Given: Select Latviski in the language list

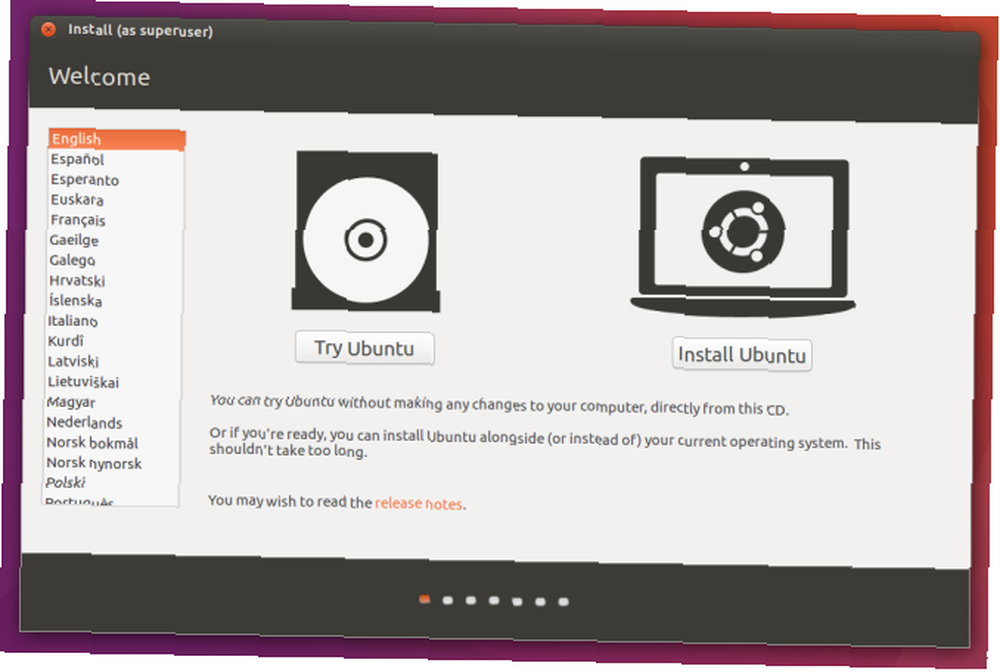Looking at the screenshot, I should [x=113, y=362].
